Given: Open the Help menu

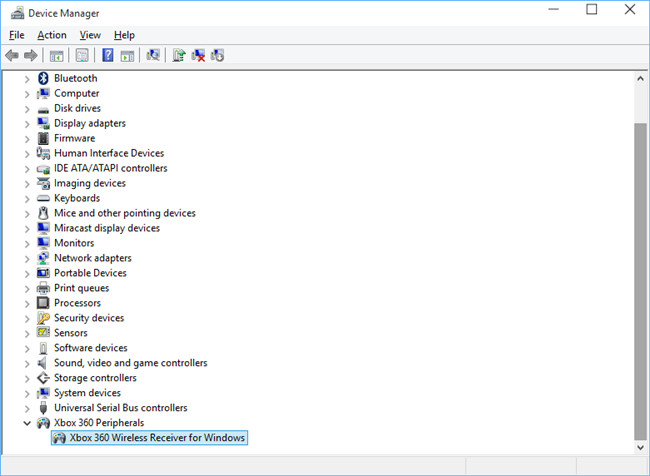Looking at the screenshot, I should [x=124, y=35].
